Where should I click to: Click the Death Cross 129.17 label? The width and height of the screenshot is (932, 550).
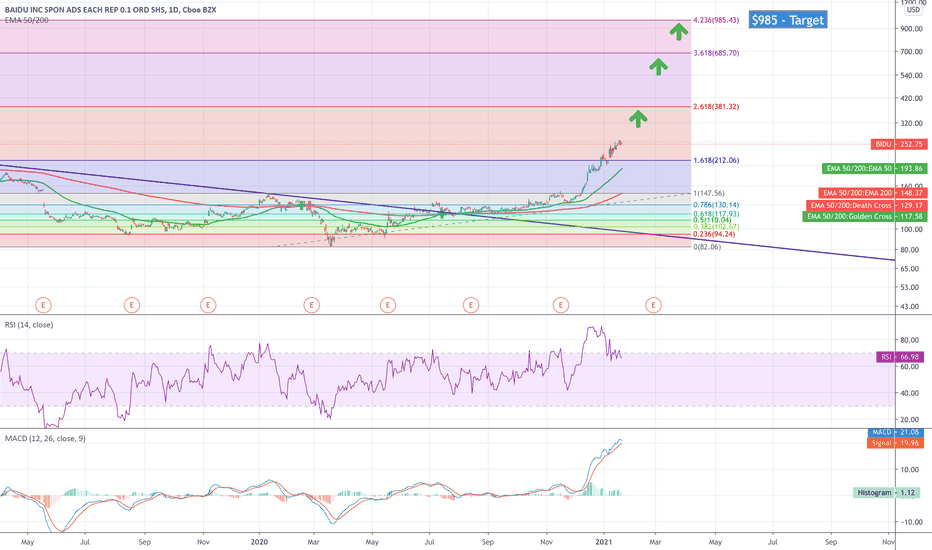pos(867,205)
